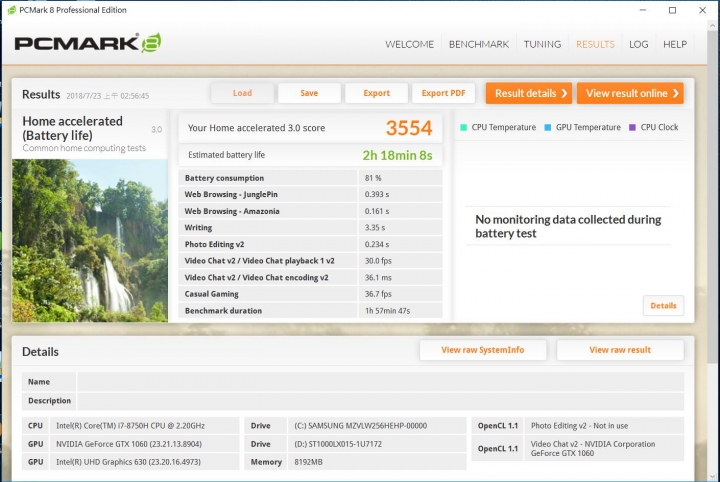Viewport: 720px width, 482px height.
Task: Click the GPU Temperature legend label
Action: pyautogui.click(x=588, y=128)
